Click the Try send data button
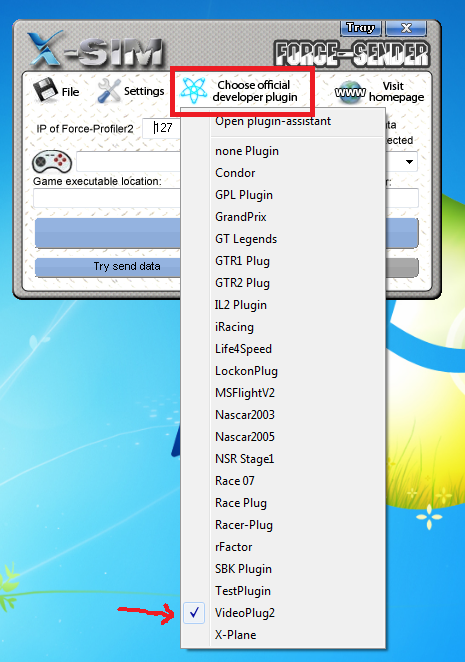 click(109, 266)
